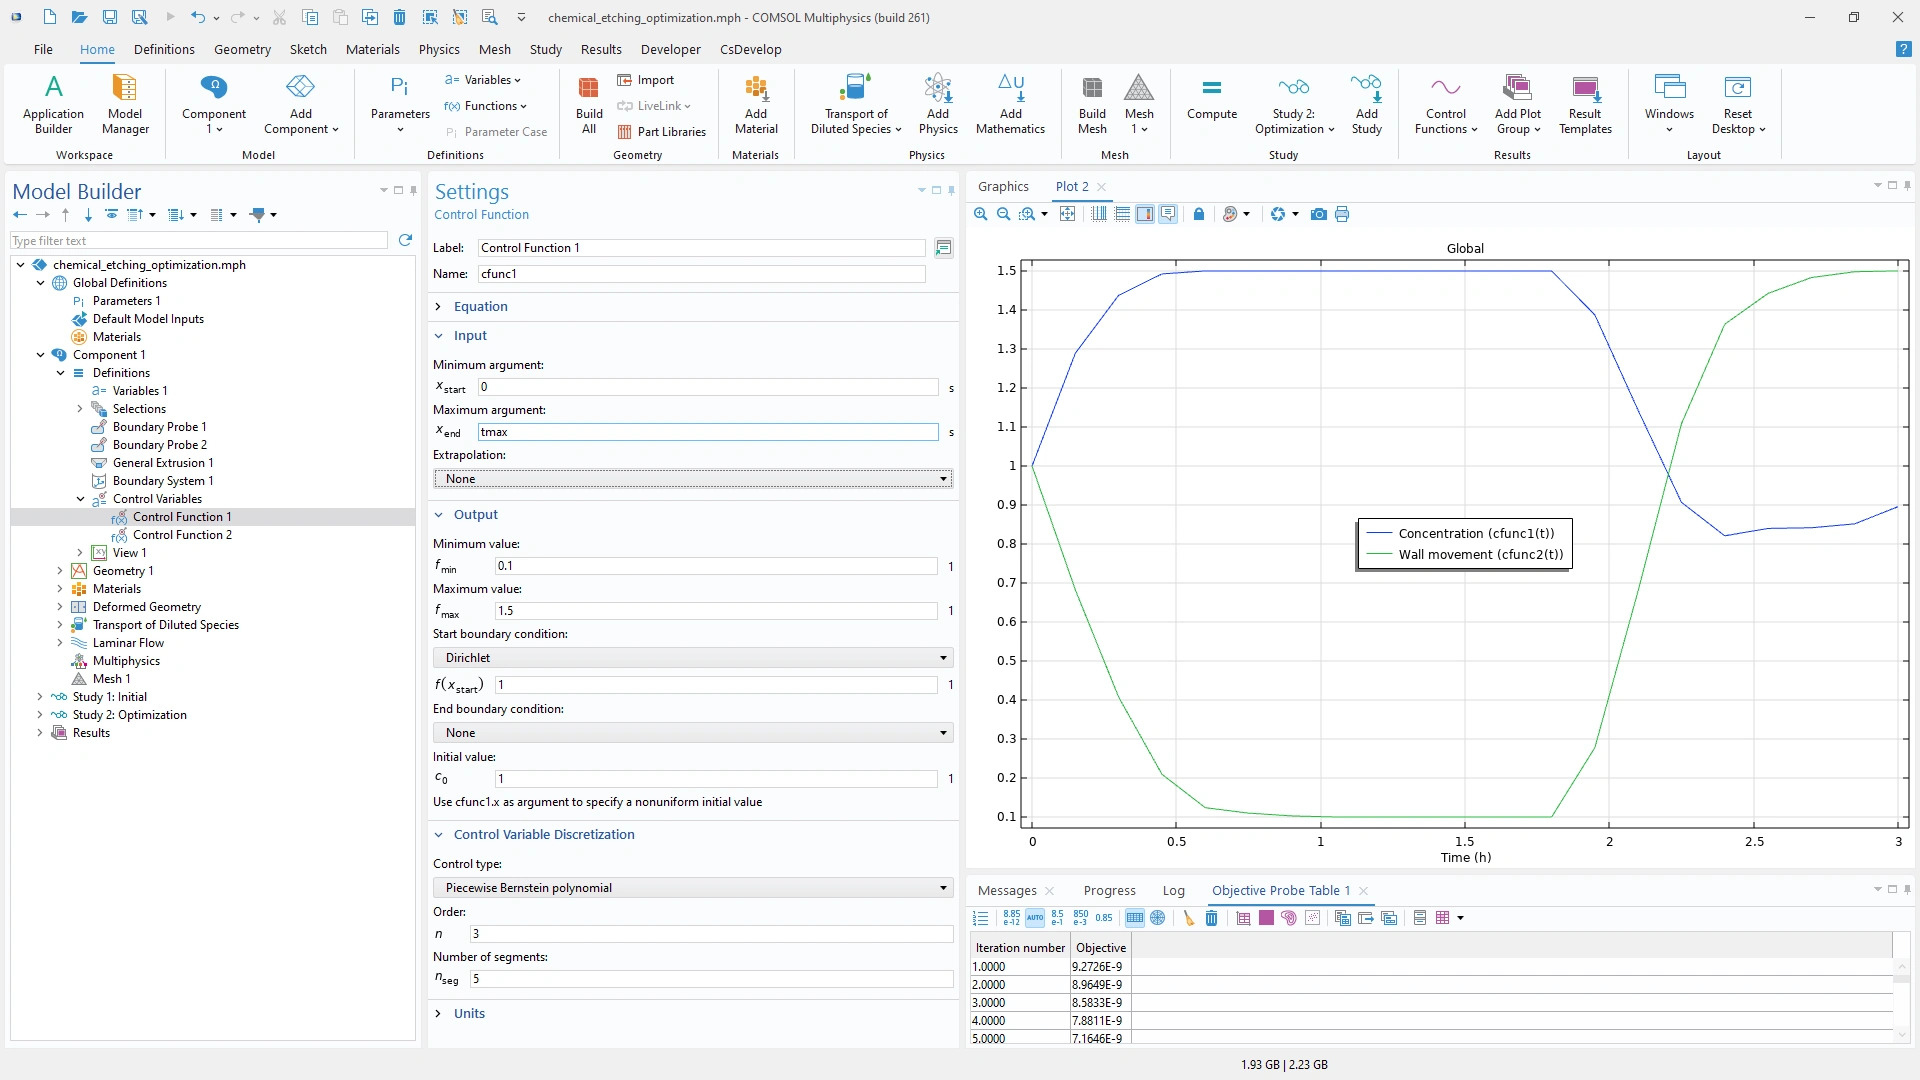The height and width of the screenshot is (1080, 1920).
Task: Click Zoom Extents icon in plot toolbar
Action: click(1068, 214)
